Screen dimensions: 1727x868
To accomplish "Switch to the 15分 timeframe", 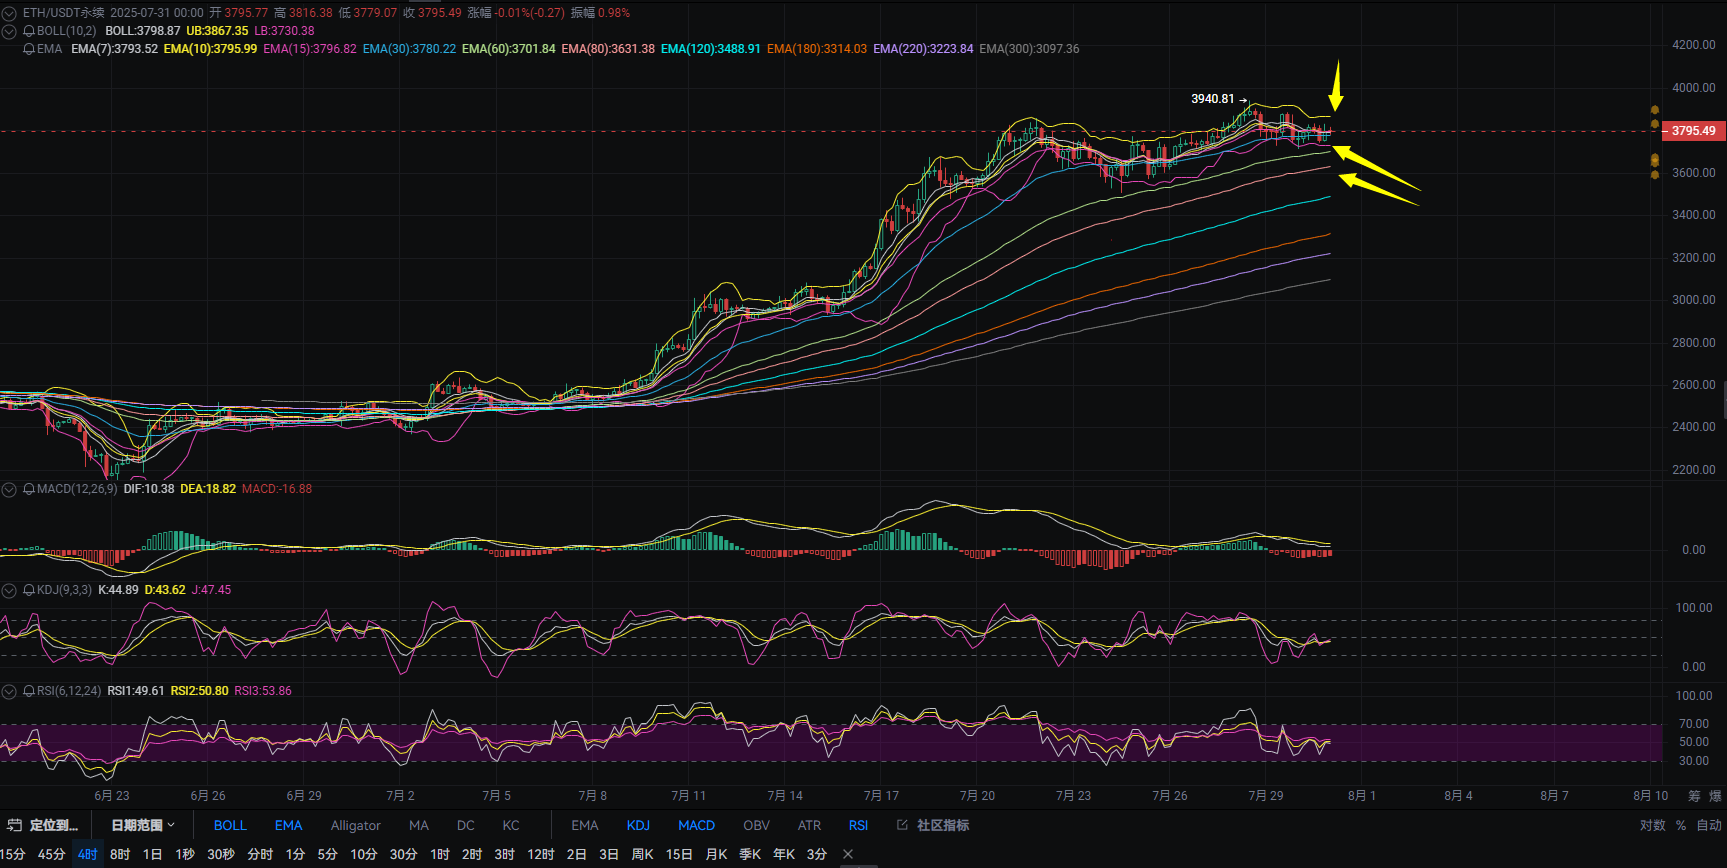I will [13, 854].
